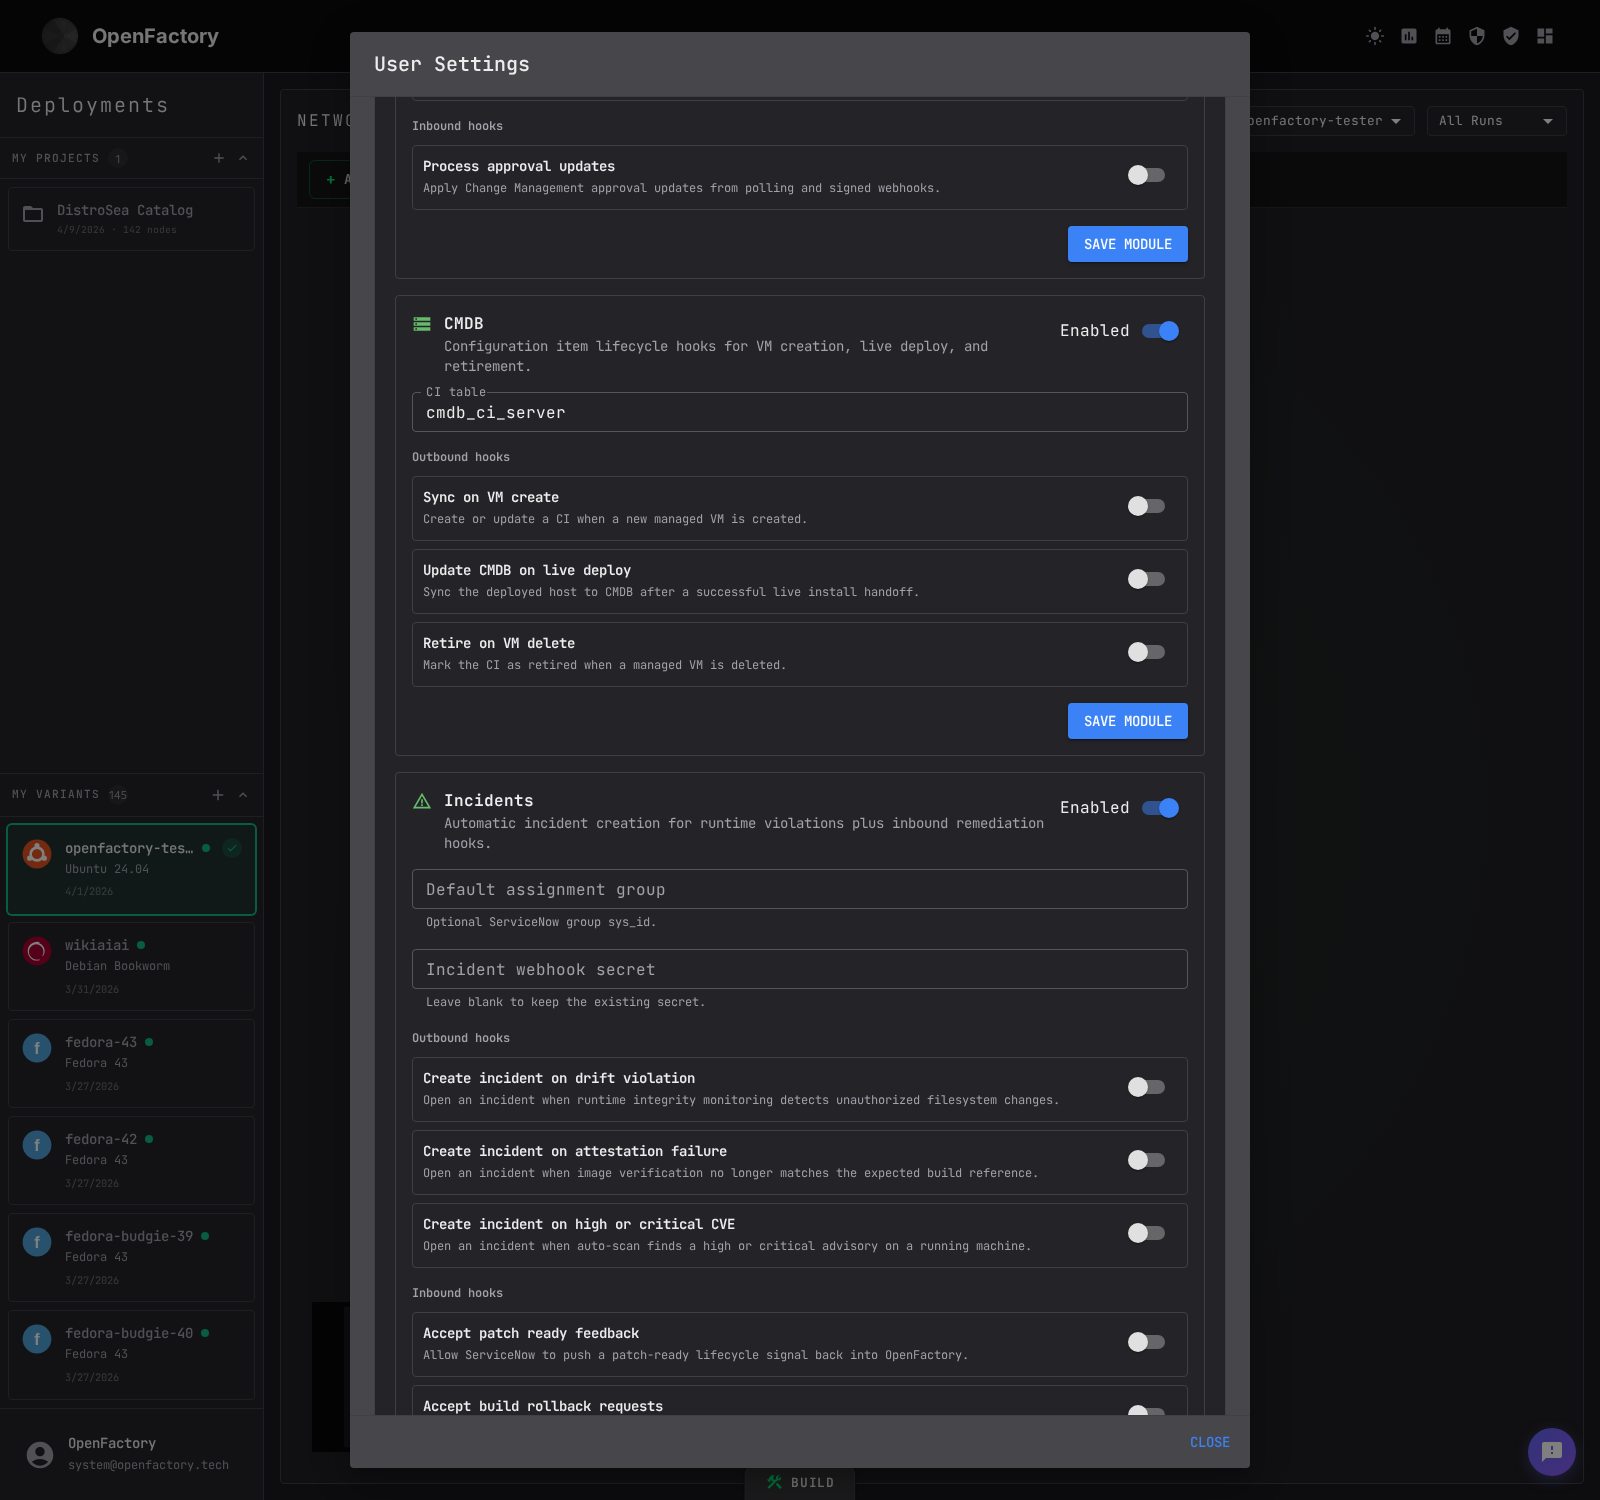Click the sun brightness icon in top bar
This screenshot has height=1500, width=1600.
point(1374,36)
